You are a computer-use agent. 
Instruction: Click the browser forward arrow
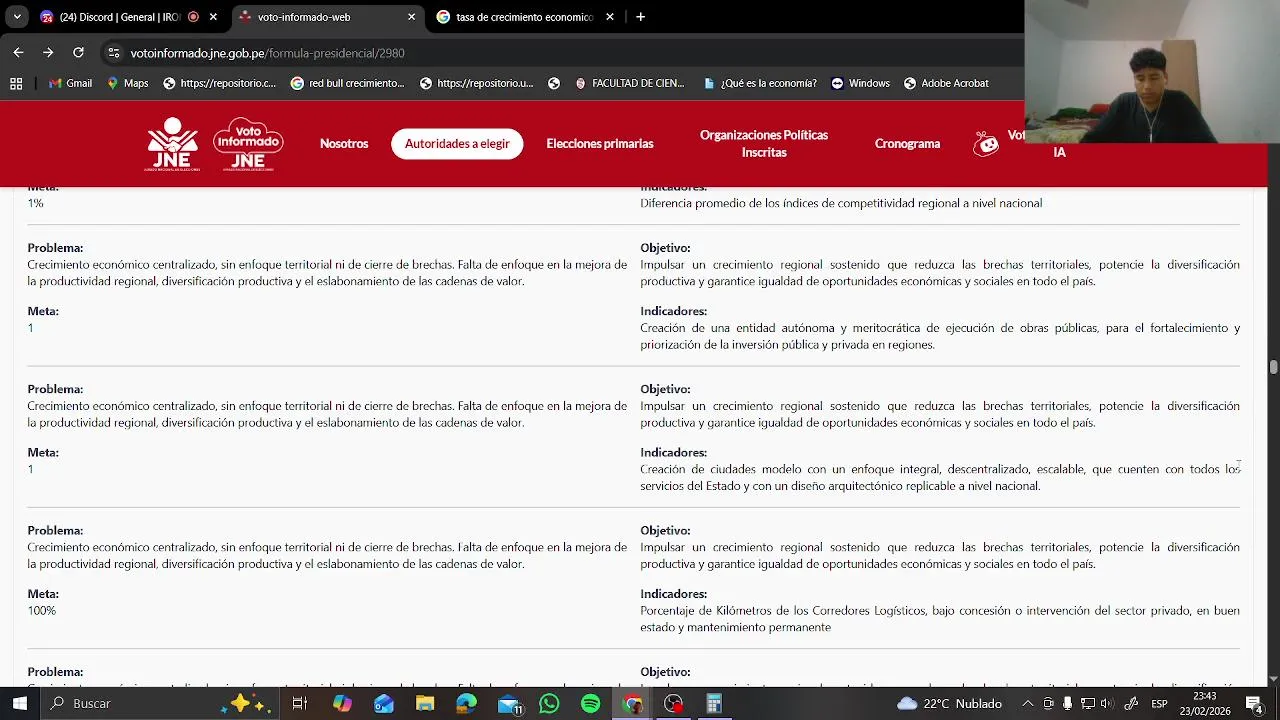48,52
